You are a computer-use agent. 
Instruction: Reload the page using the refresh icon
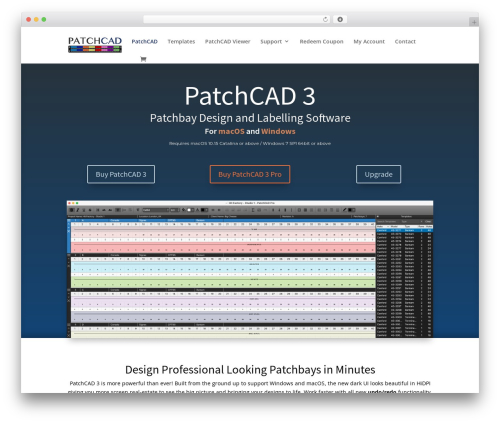tap(325, 20)
